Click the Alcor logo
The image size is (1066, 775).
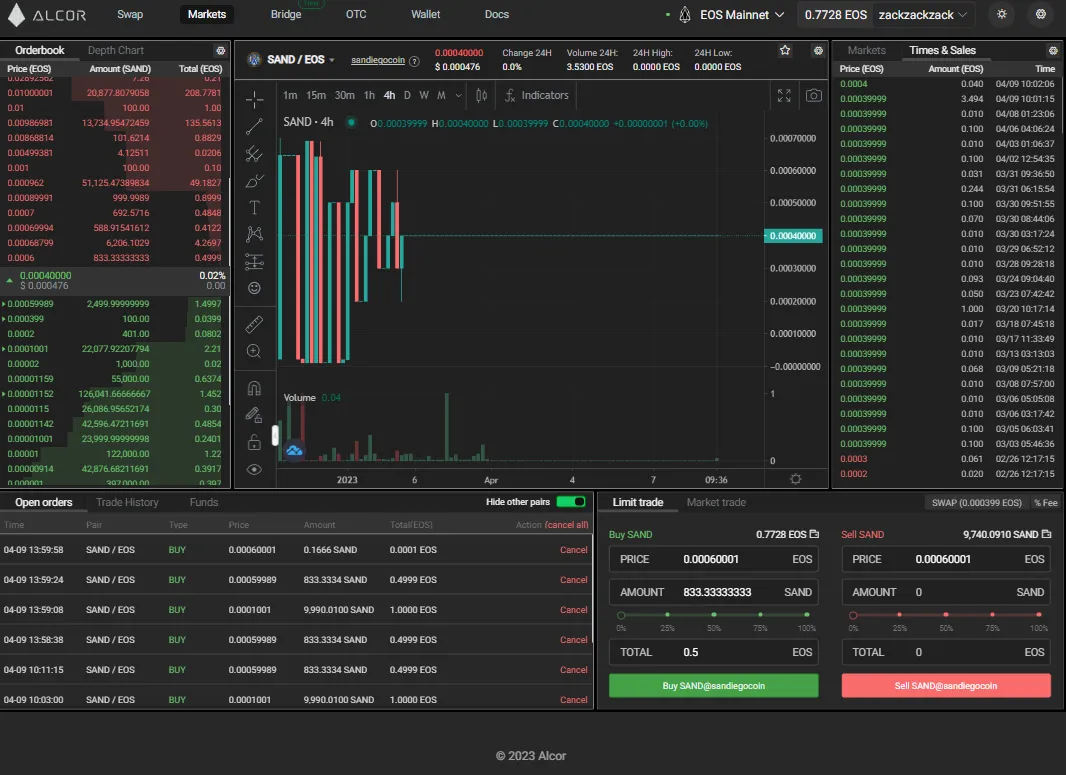tap(47, 15)
